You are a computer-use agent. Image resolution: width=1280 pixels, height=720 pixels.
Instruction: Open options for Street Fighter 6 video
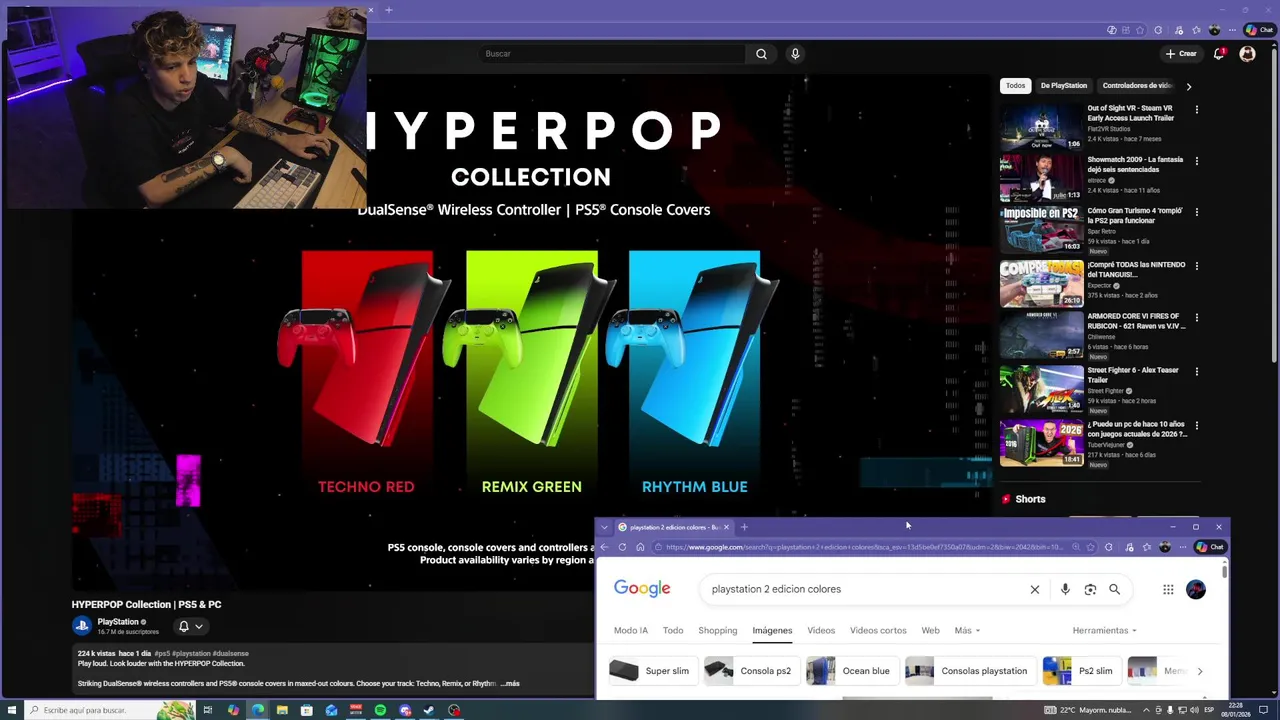[x=1197, y=371]
